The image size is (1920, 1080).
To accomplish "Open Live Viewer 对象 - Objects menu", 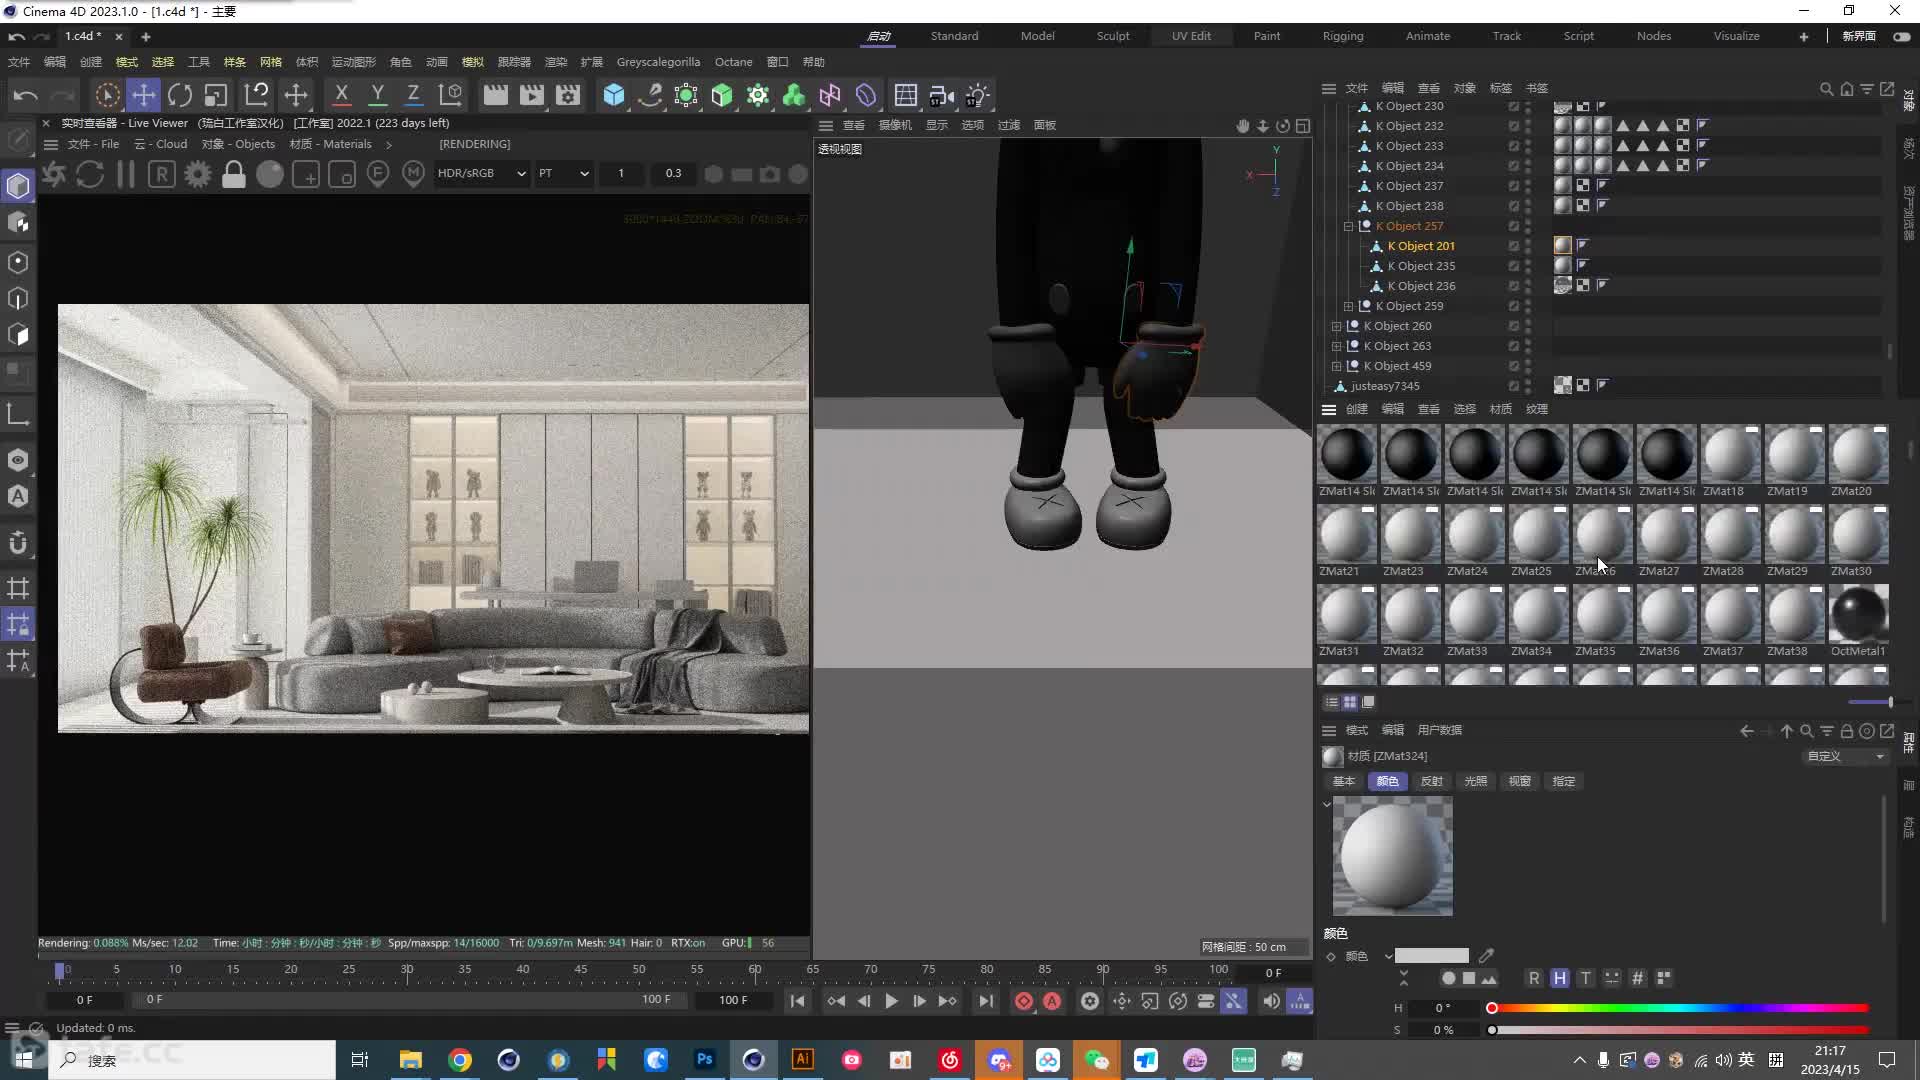I will tap(238, 144).
